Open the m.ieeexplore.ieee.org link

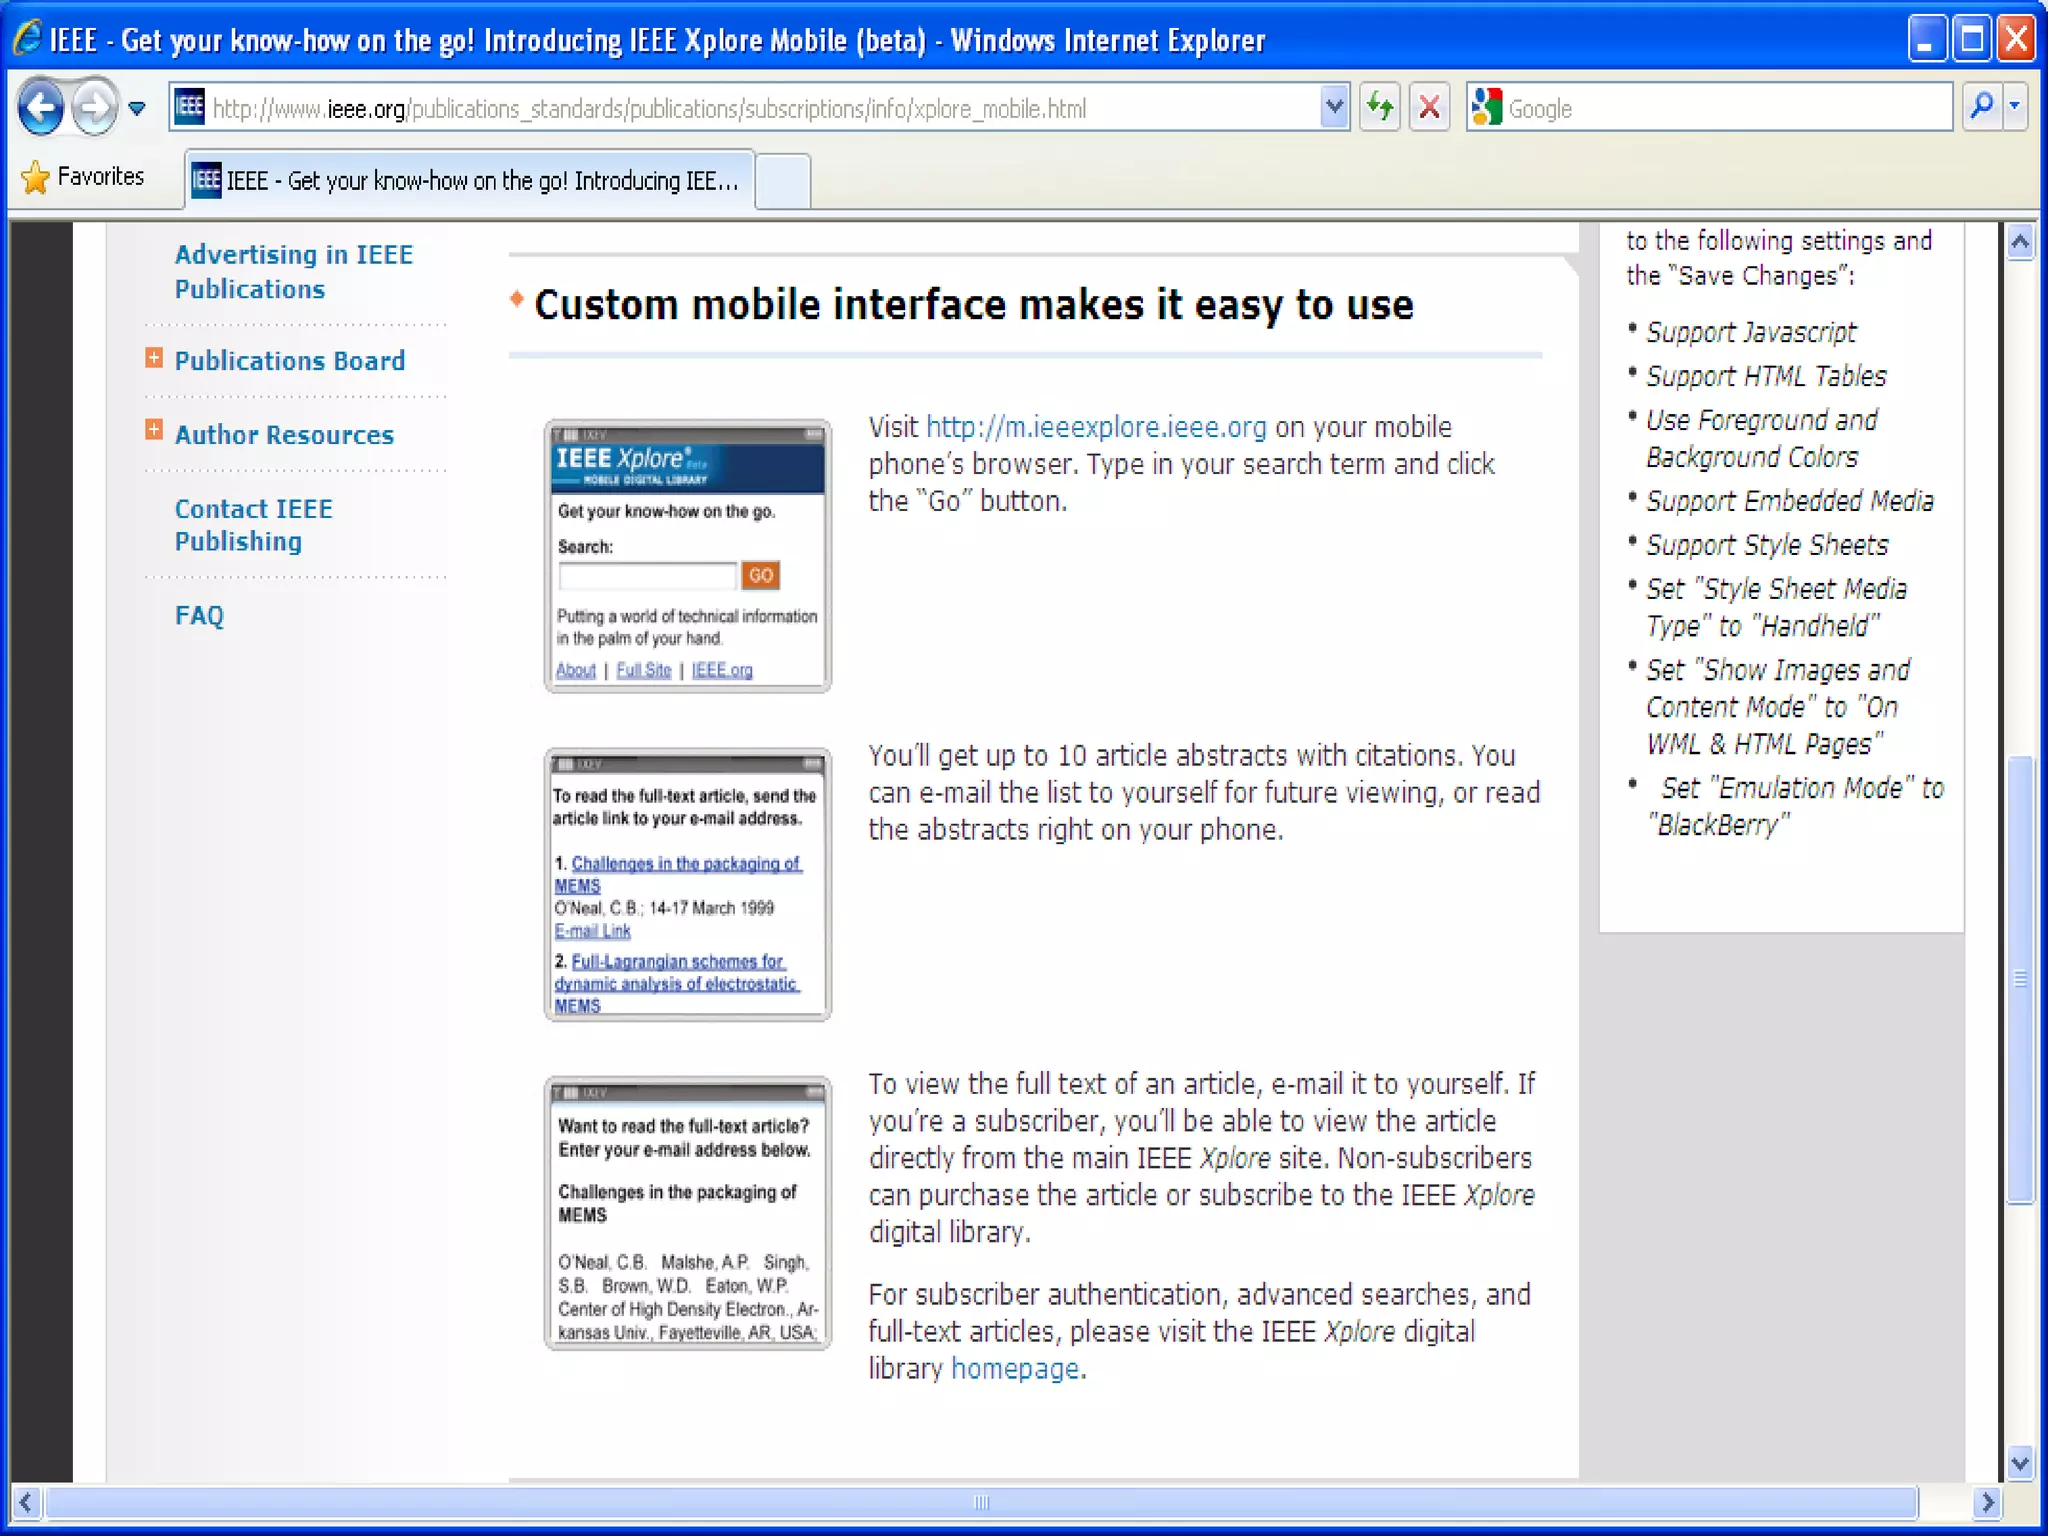[x=1095, y=427]
